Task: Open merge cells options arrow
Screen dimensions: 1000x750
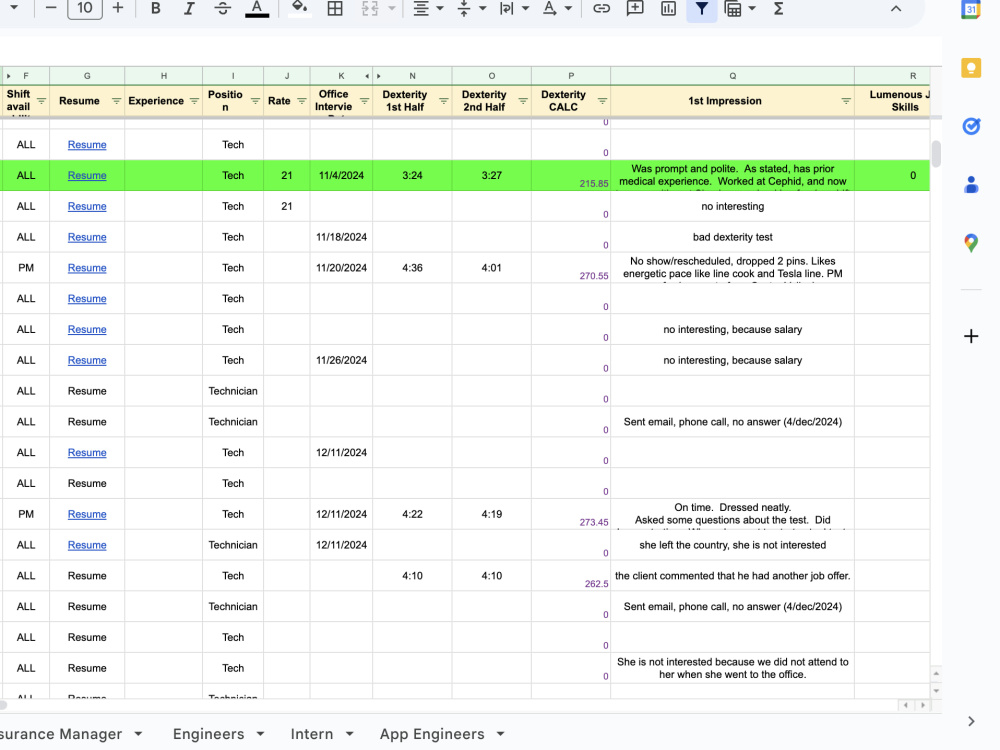Action: coord(392,8)
